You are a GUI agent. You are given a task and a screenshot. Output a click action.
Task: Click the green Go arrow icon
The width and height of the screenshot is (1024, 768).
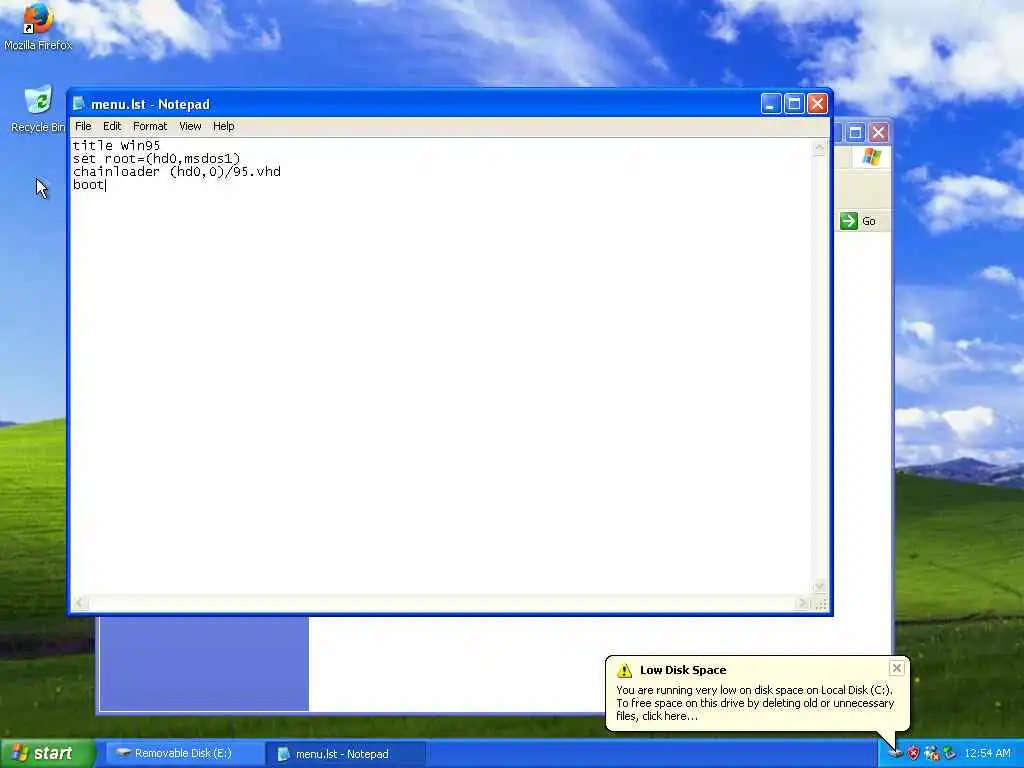pyautogui.click(x=848, y=221)
